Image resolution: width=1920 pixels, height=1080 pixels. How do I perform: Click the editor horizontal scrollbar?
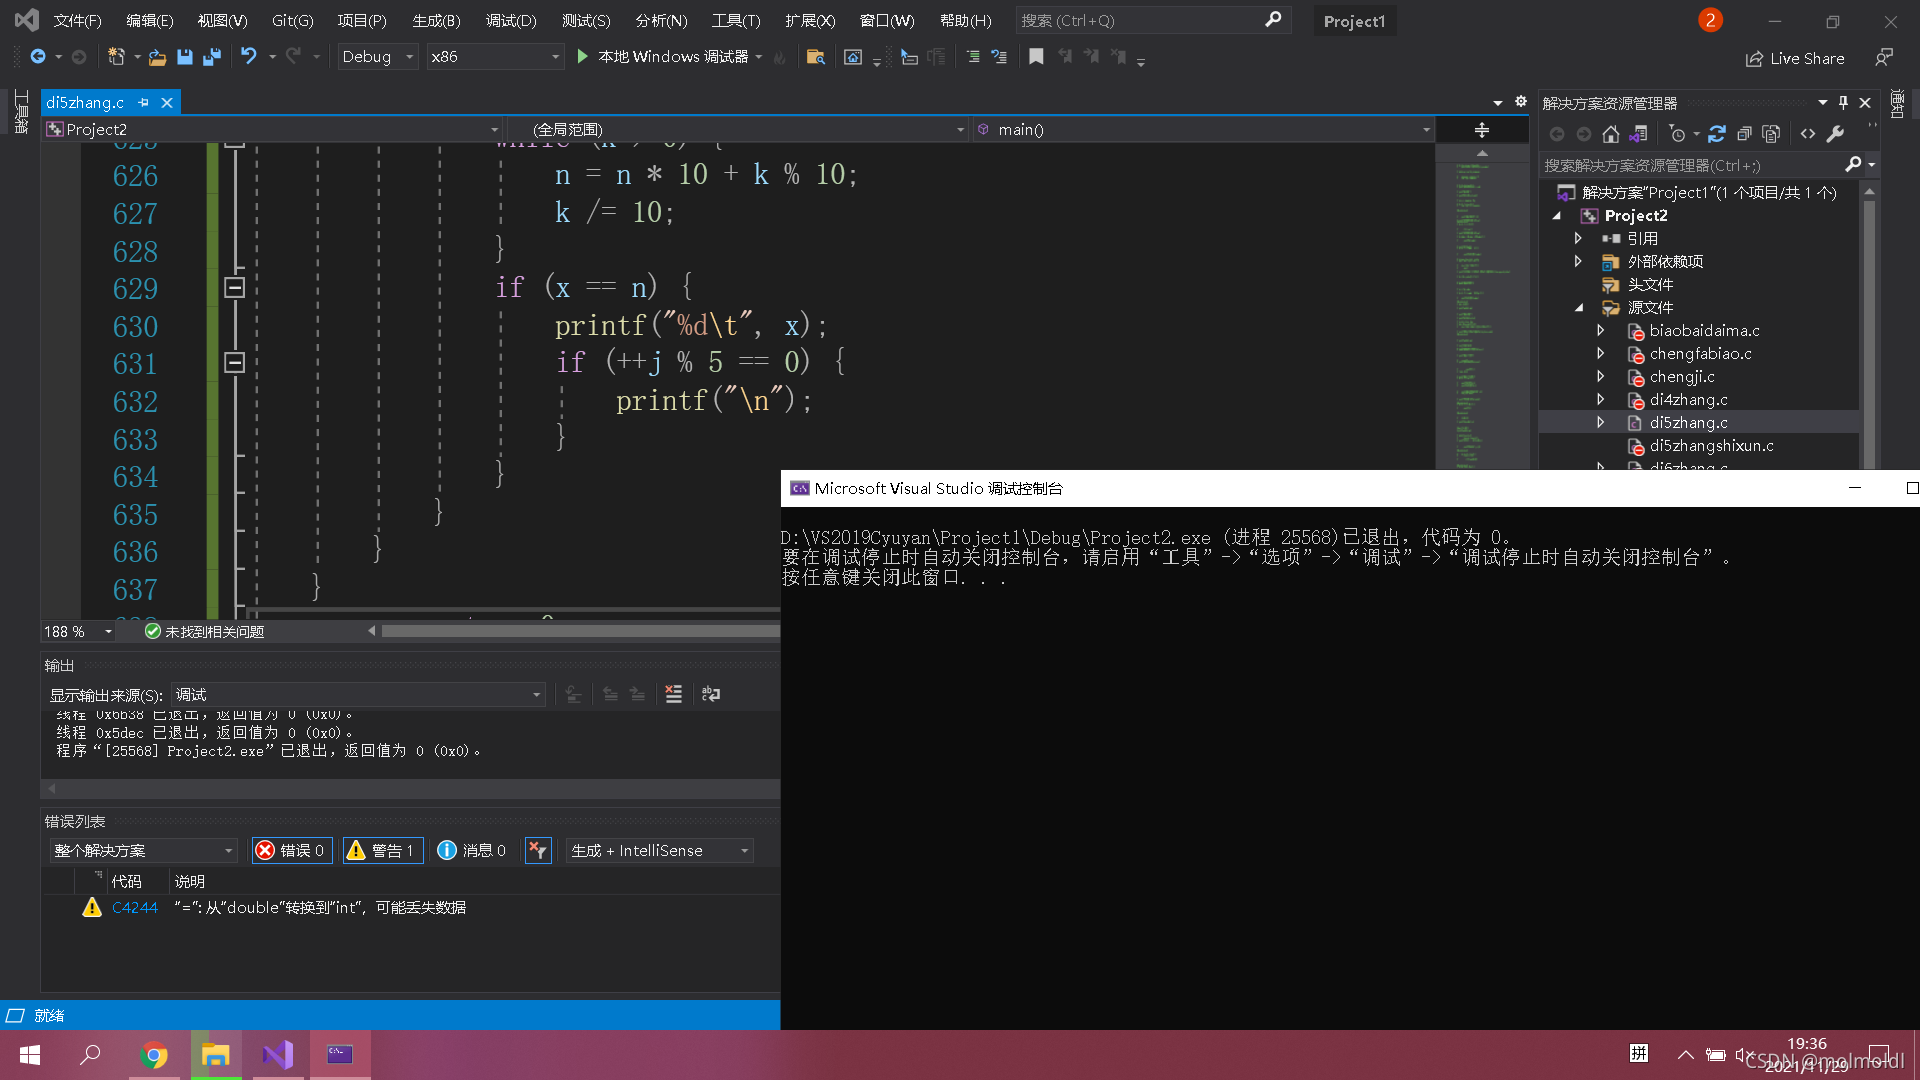[x=580, y=631]
